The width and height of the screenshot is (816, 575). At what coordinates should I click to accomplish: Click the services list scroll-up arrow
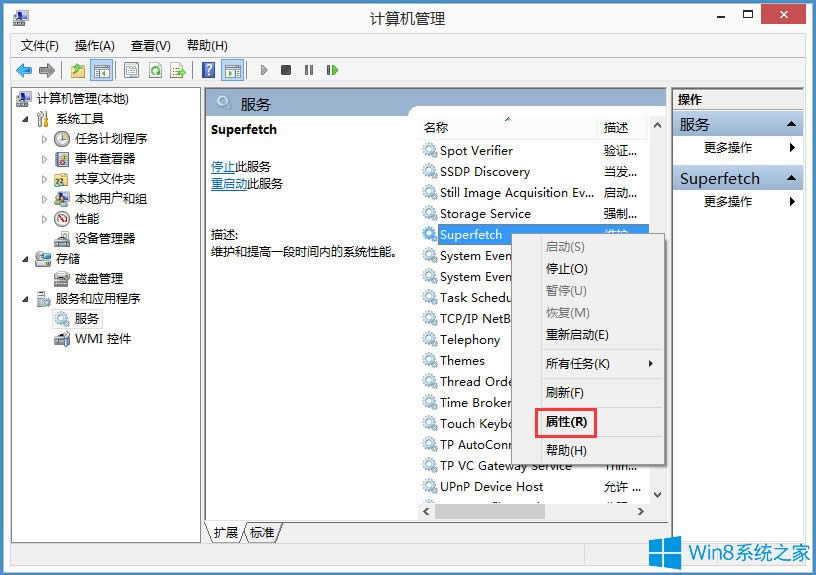(657, 125)
